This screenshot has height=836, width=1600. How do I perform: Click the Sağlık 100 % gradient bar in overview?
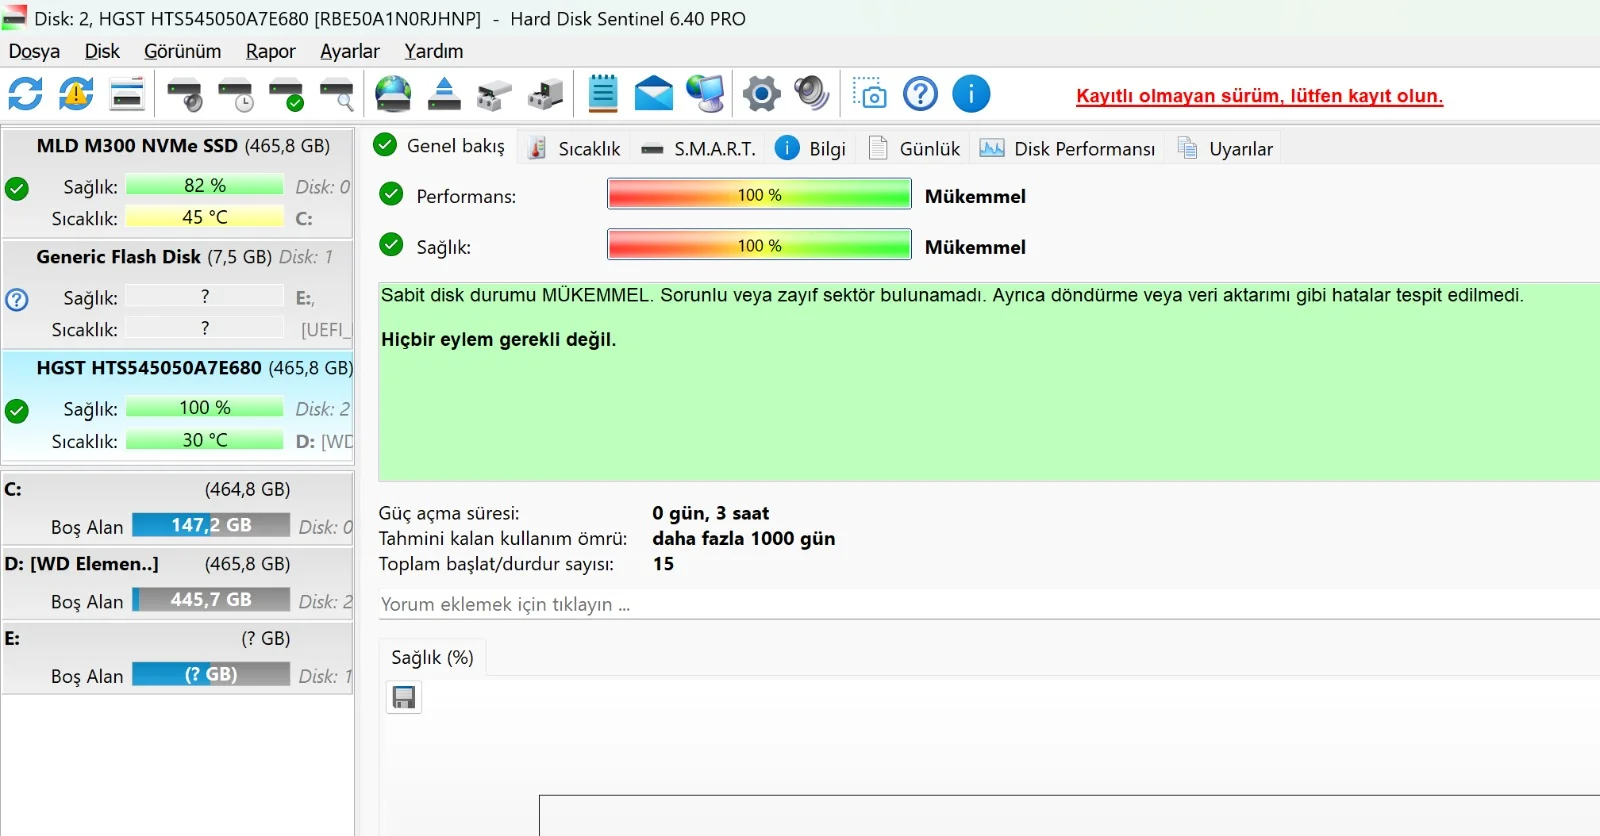759,245
